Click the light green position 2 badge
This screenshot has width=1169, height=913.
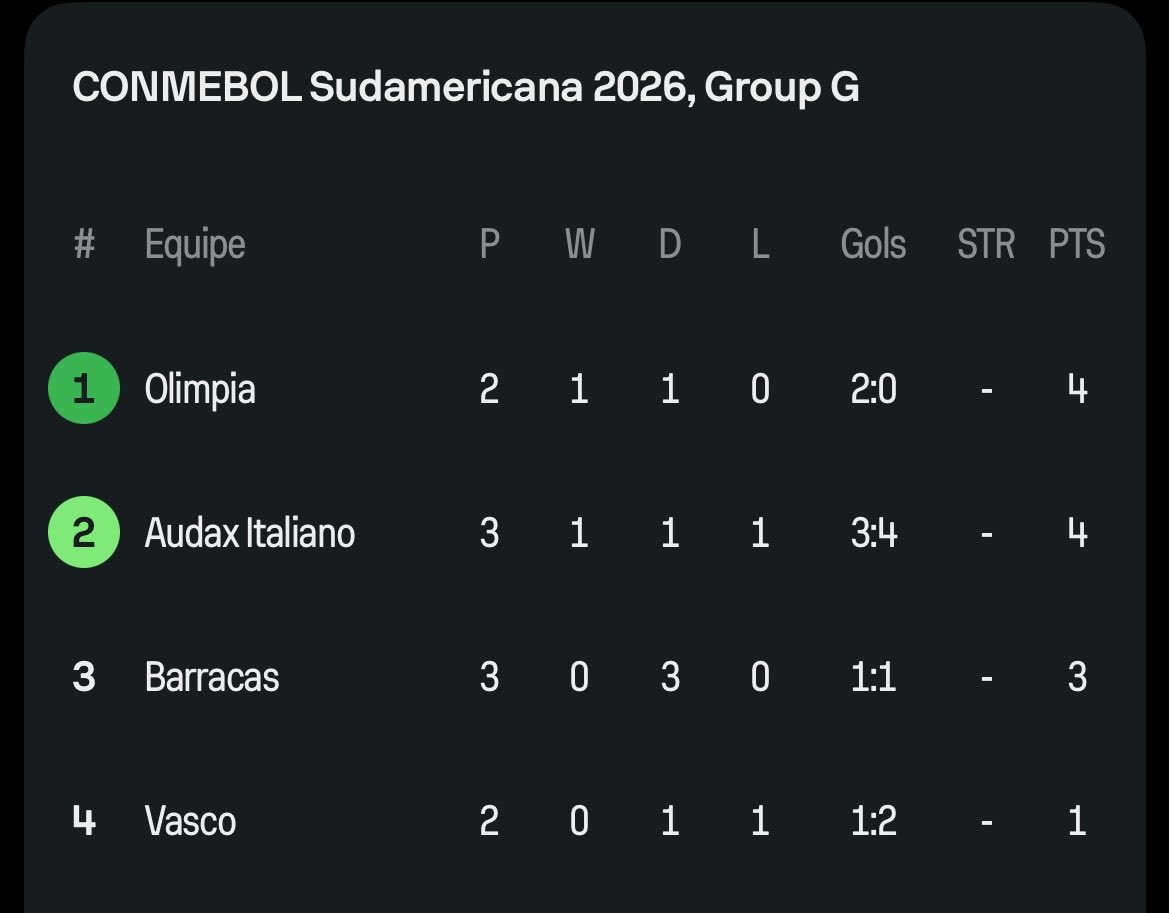84,532
